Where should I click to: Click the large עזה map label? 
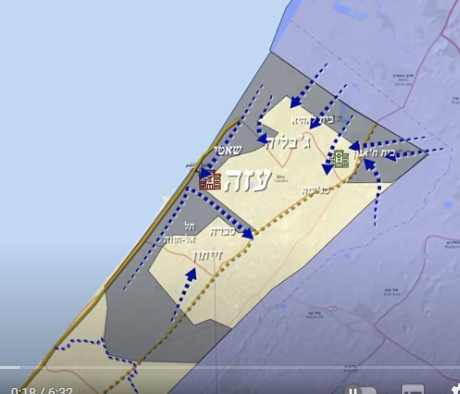[x=248, y=180]
